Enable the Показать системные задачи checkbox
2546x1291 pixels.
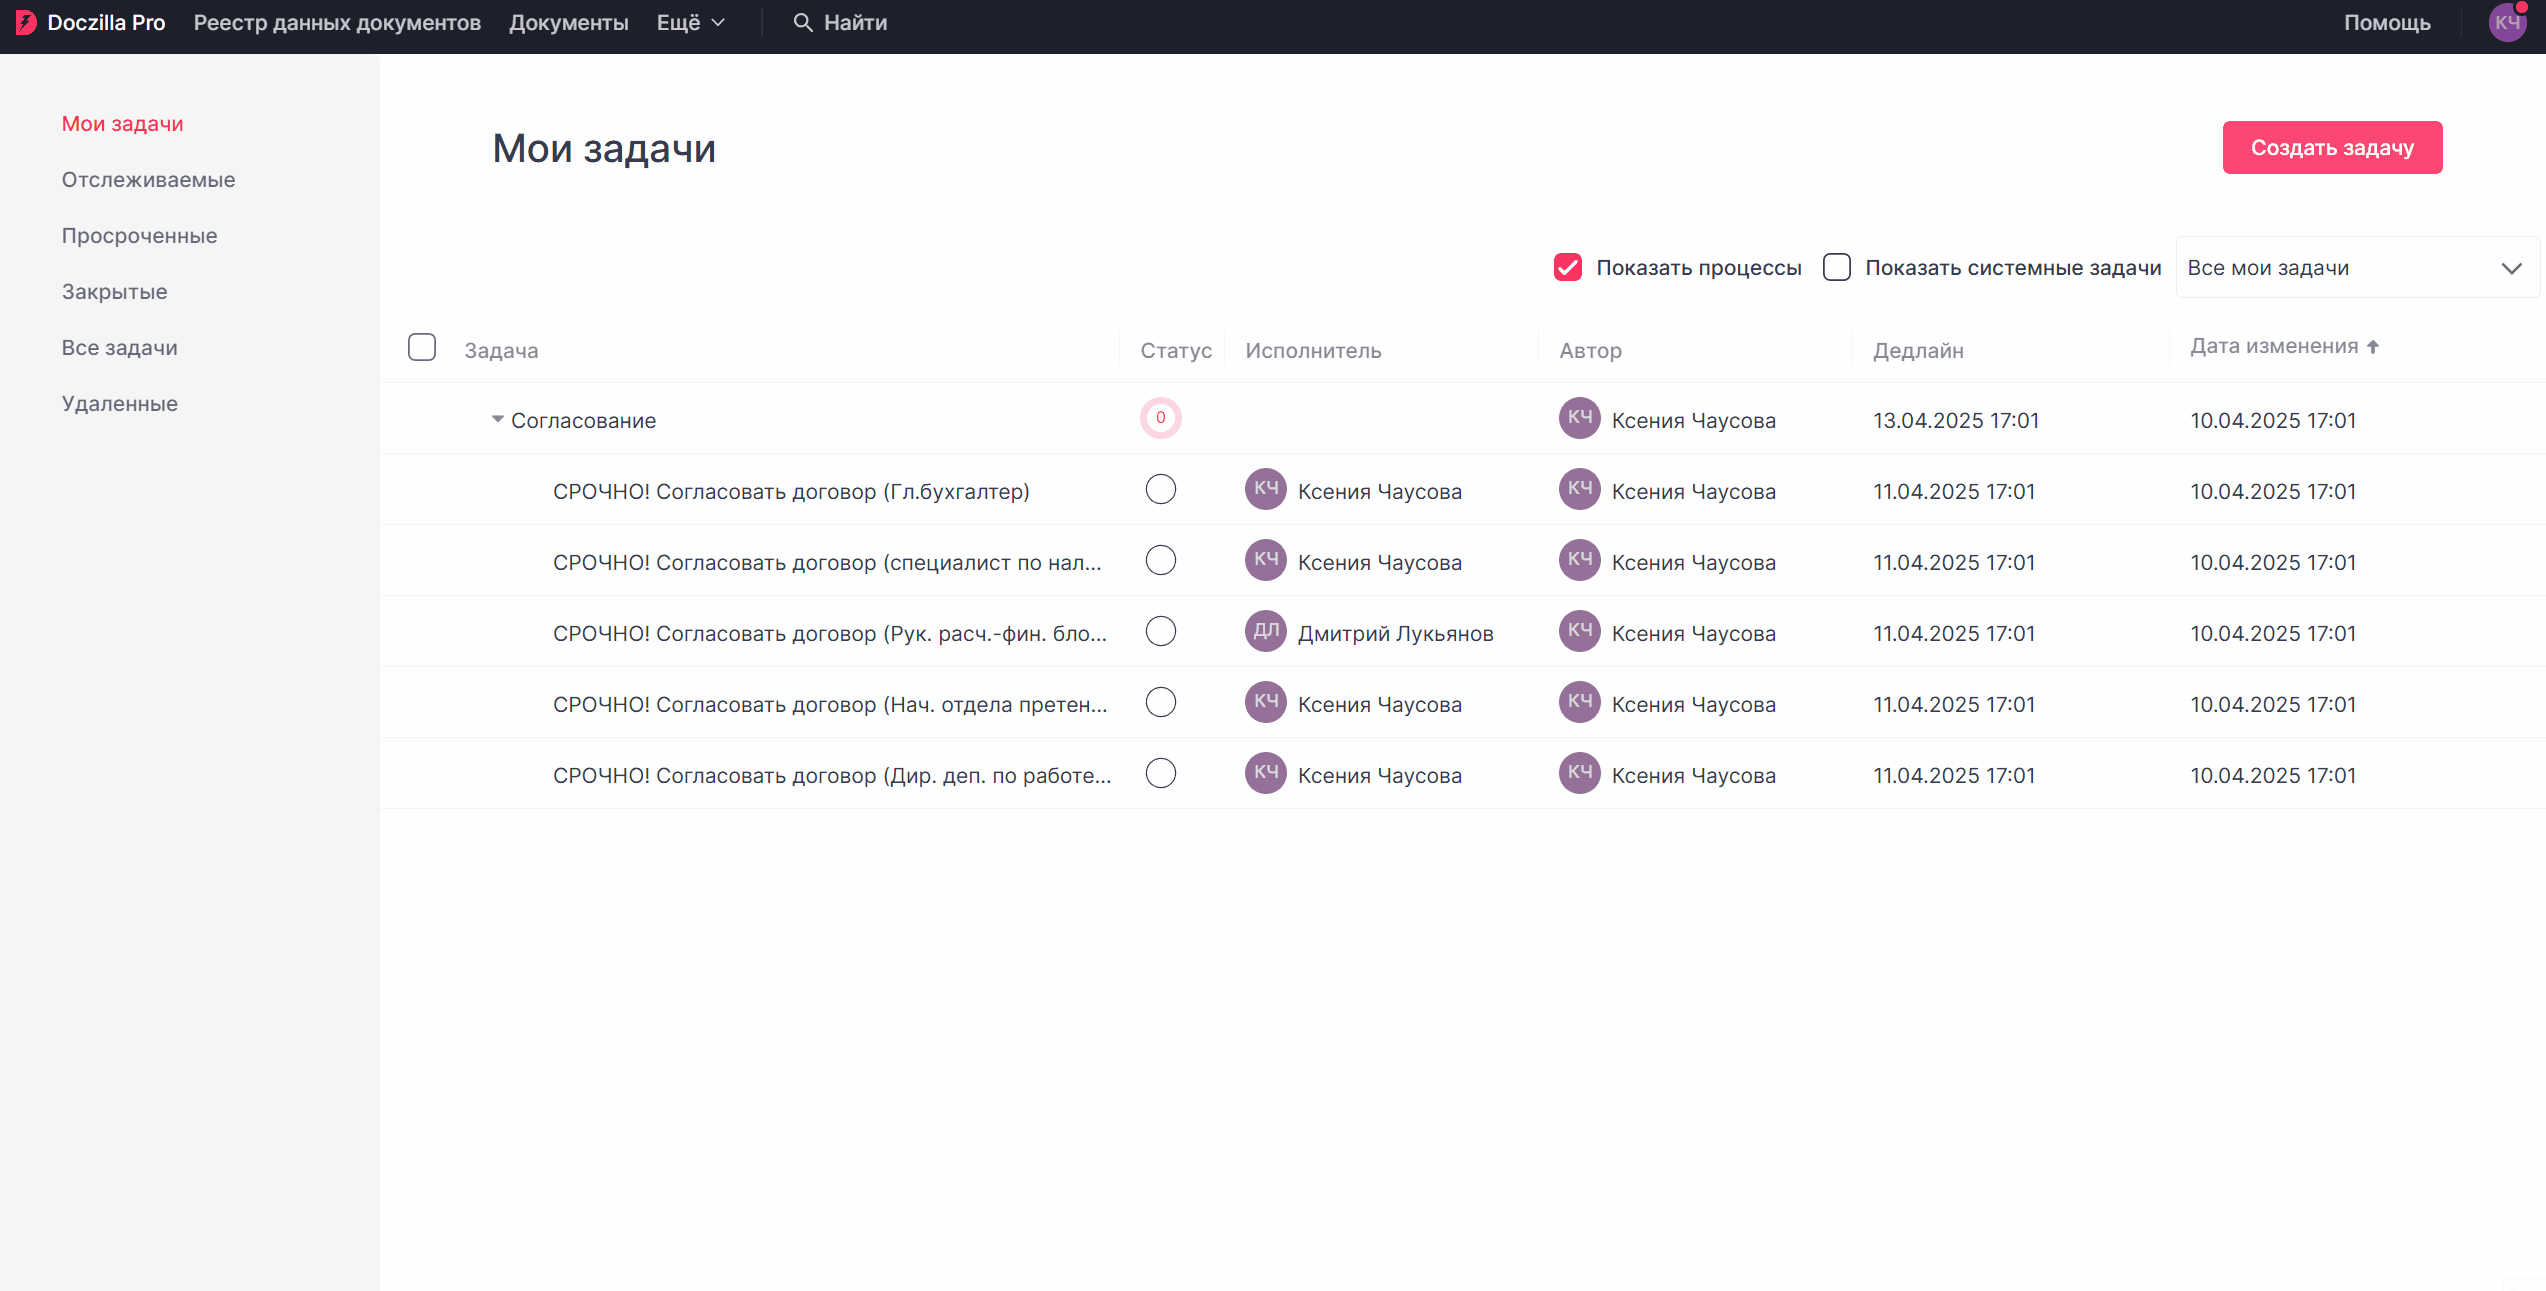pos(1836,267)
